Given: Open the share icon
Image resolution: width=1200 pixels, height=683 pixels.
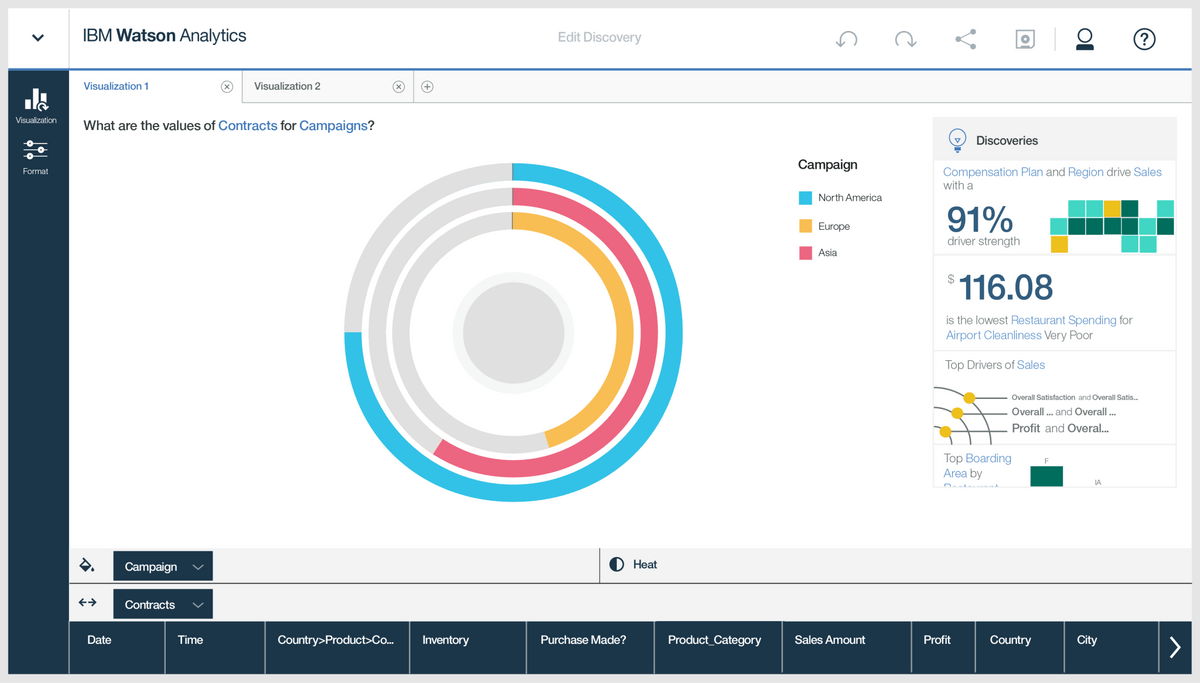Looking at the screenshot, I should (x=965, y=39).
